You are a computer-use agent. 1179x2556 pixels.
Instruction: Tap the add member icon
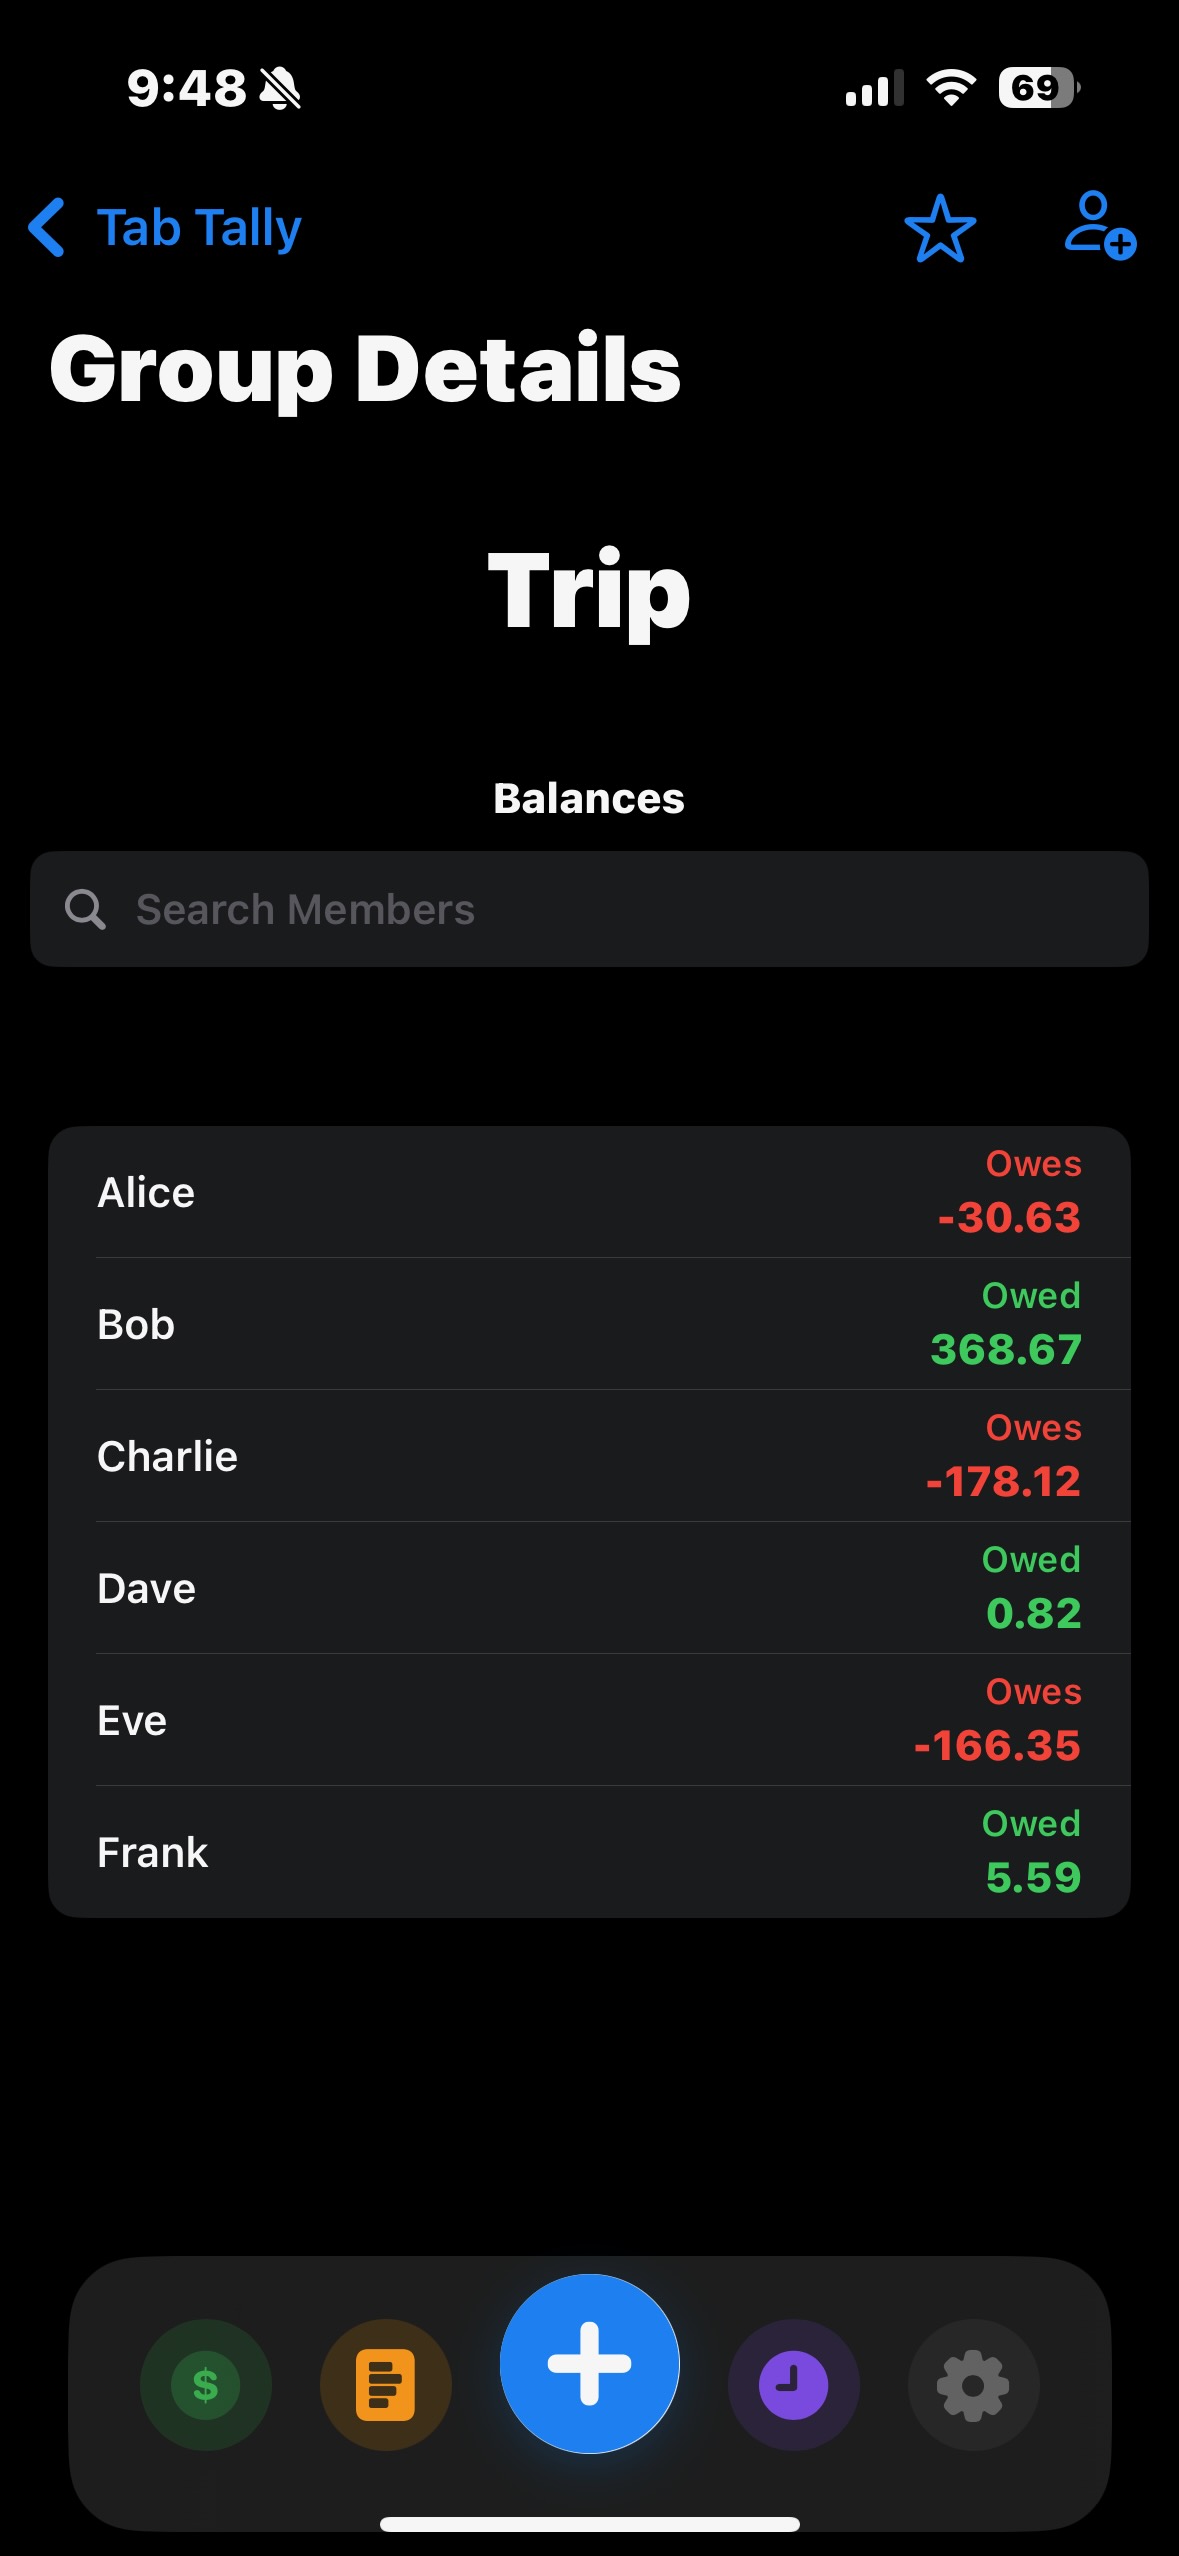click(x=1099, y=226)
